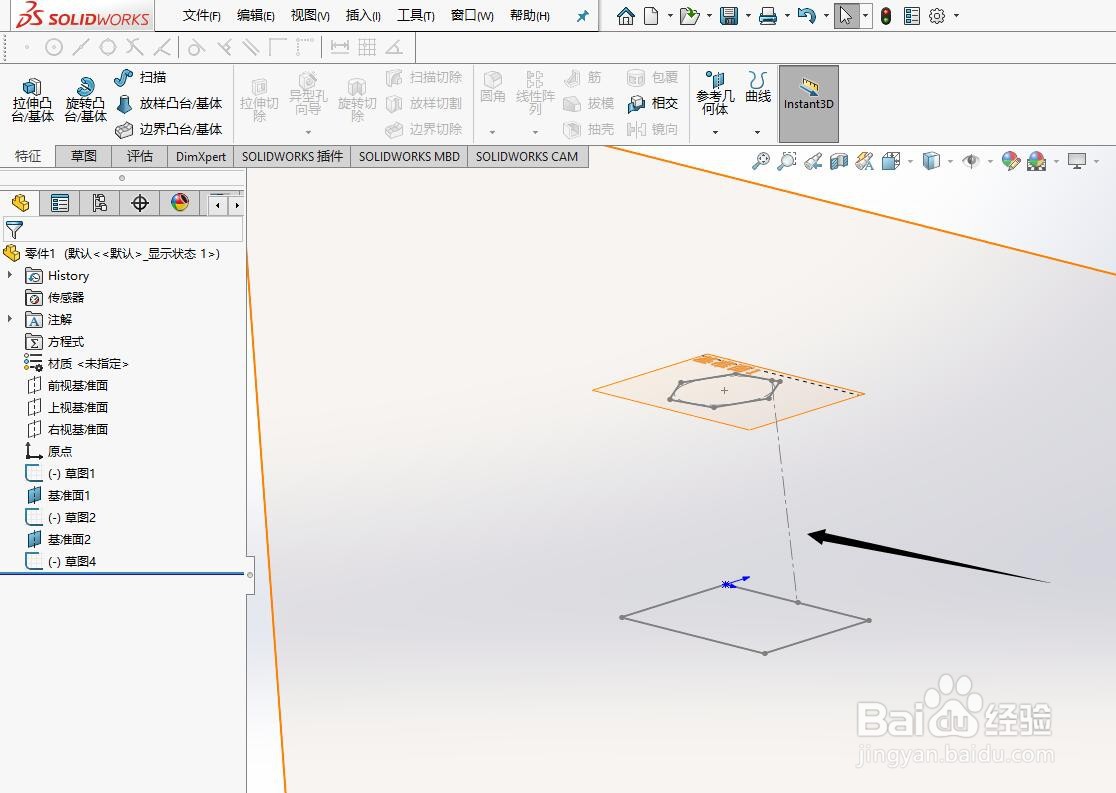The width and height of the screenshot is (1116, 793).
Task: Create a New document icon
Action: (651, 16)
